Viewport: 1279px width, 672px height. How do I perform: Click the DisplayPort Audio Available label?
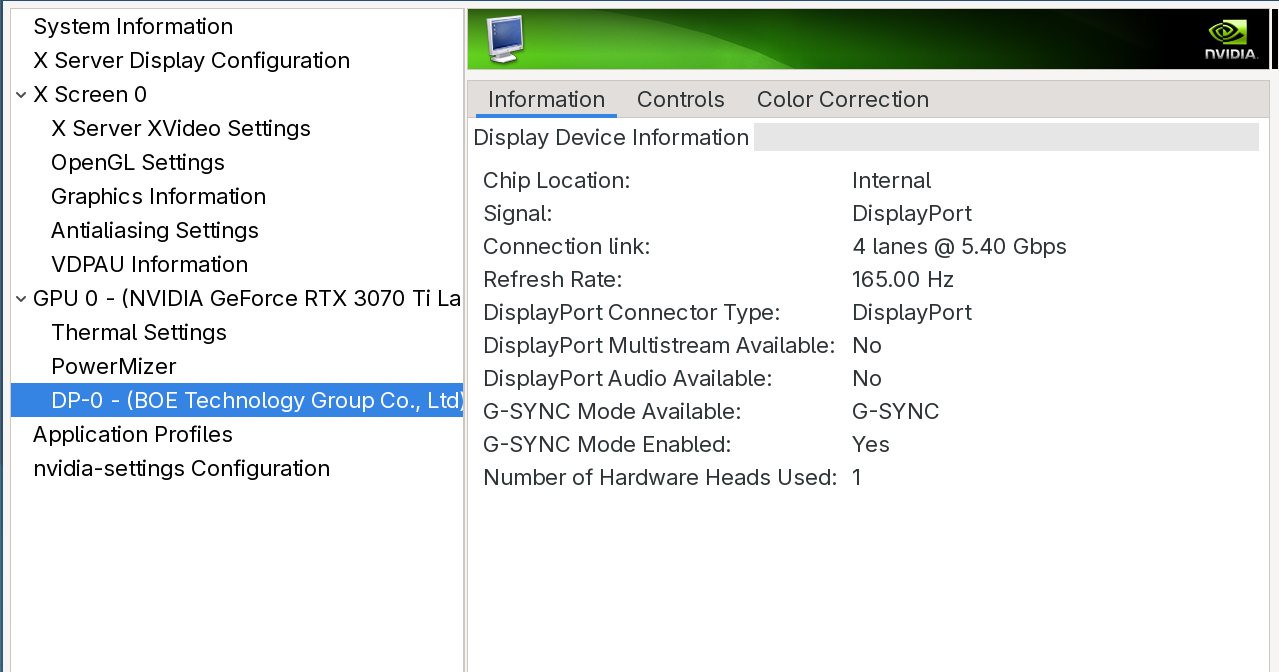click(x=628, y=379)
